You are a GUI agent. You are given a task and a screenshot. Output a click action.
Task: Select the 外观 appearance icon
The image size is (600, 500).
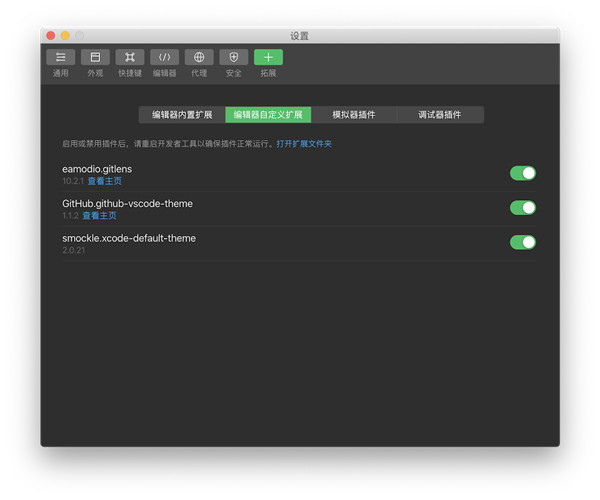point(95,58)
